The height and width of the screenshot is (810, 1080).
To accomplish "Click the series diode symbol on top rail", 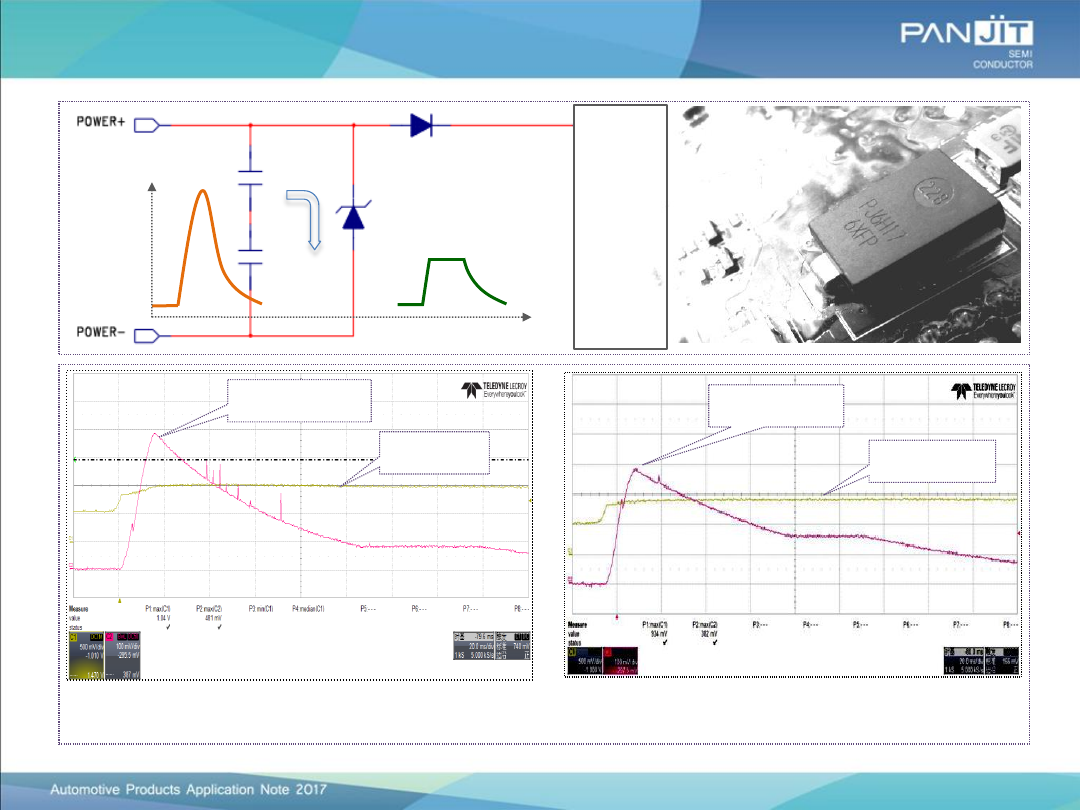I will pos(420,125).
